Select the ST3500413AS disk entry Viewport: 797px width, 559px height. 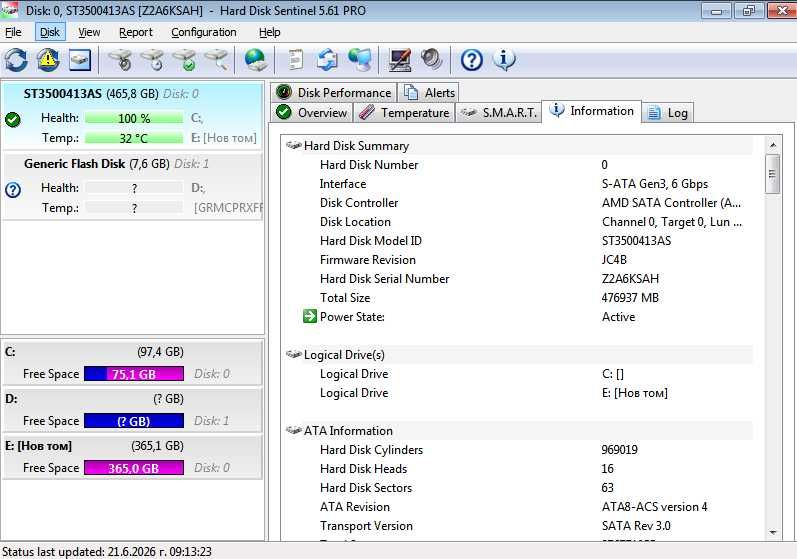132,116
